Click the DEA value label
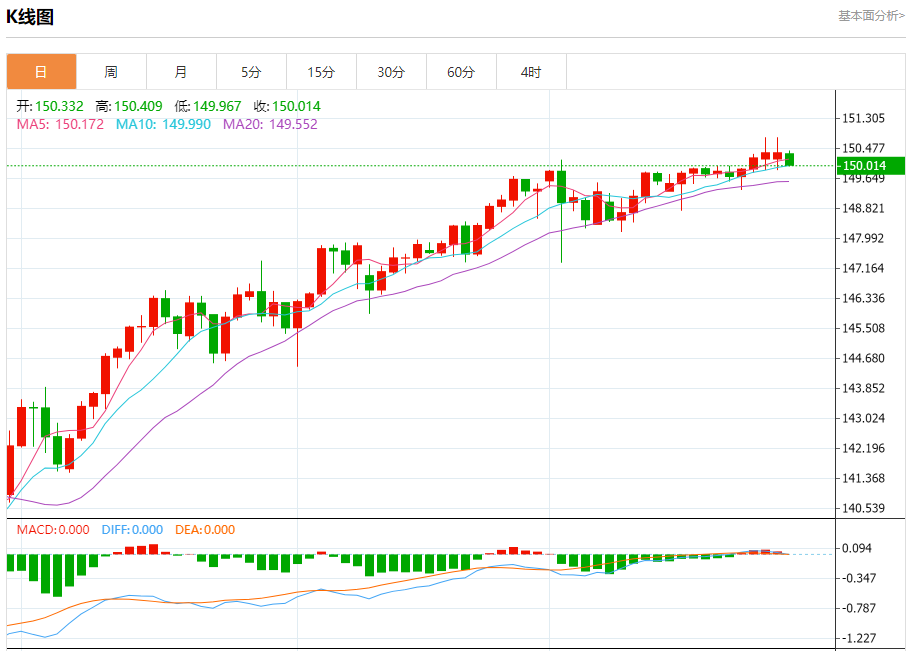 [x=205, y=530]
